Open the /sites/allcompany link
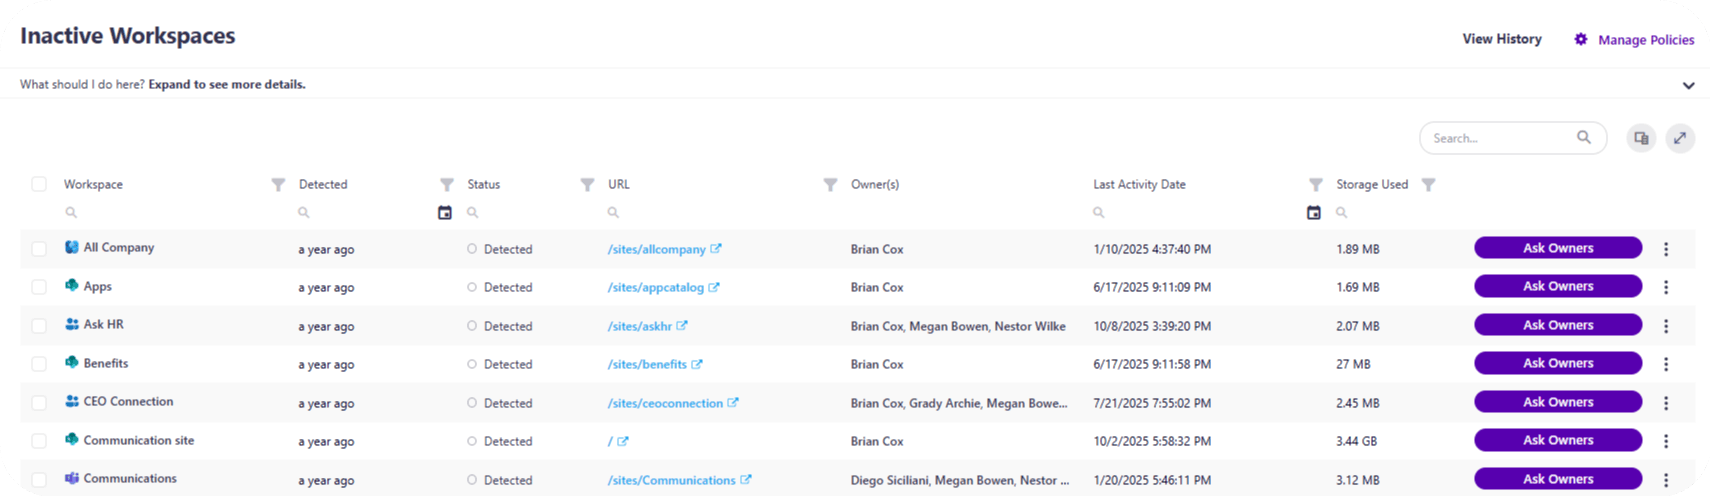This screenshot has width=1711, height=497. [656, 249]
